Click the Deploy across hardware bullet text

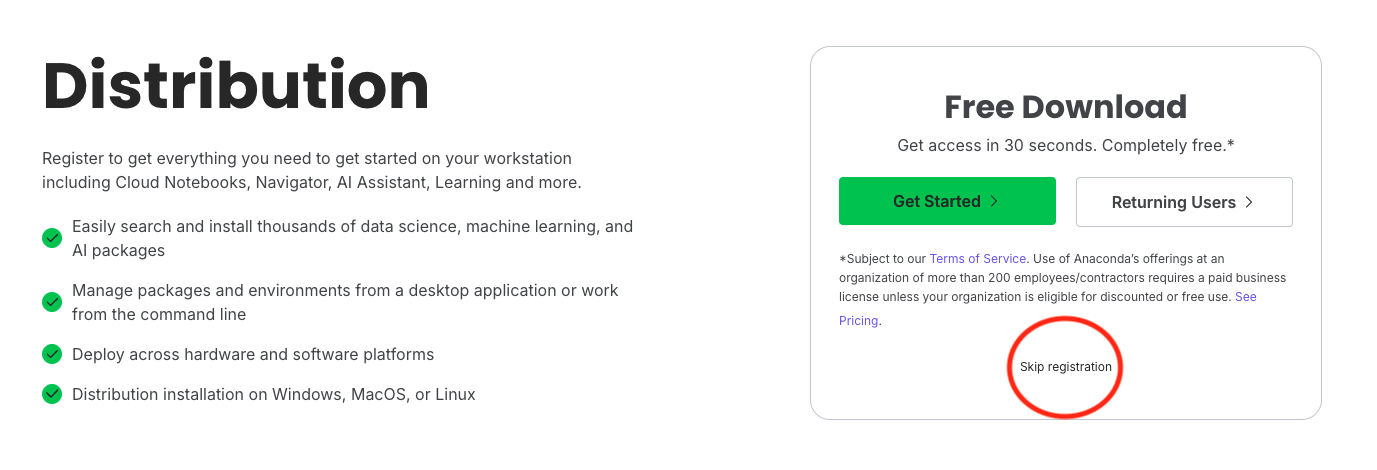point(253,354)
